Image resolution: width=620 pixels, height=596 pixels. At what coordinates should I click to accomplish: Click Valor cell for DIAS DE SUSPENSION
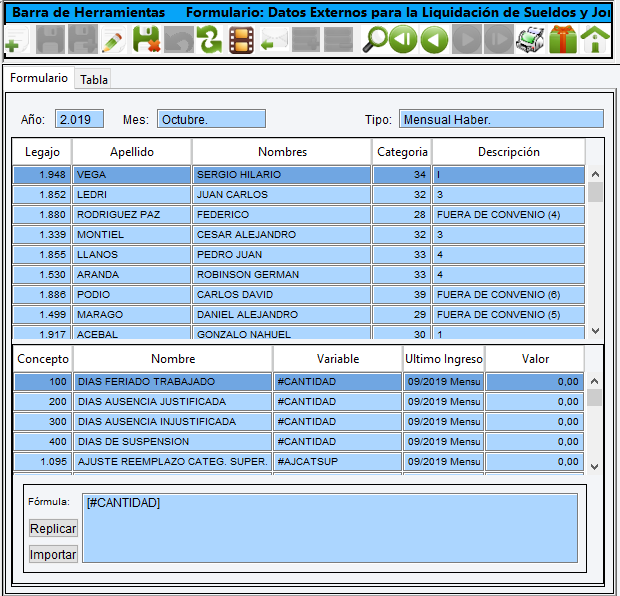pyautogui.click(x=534, y=442)
